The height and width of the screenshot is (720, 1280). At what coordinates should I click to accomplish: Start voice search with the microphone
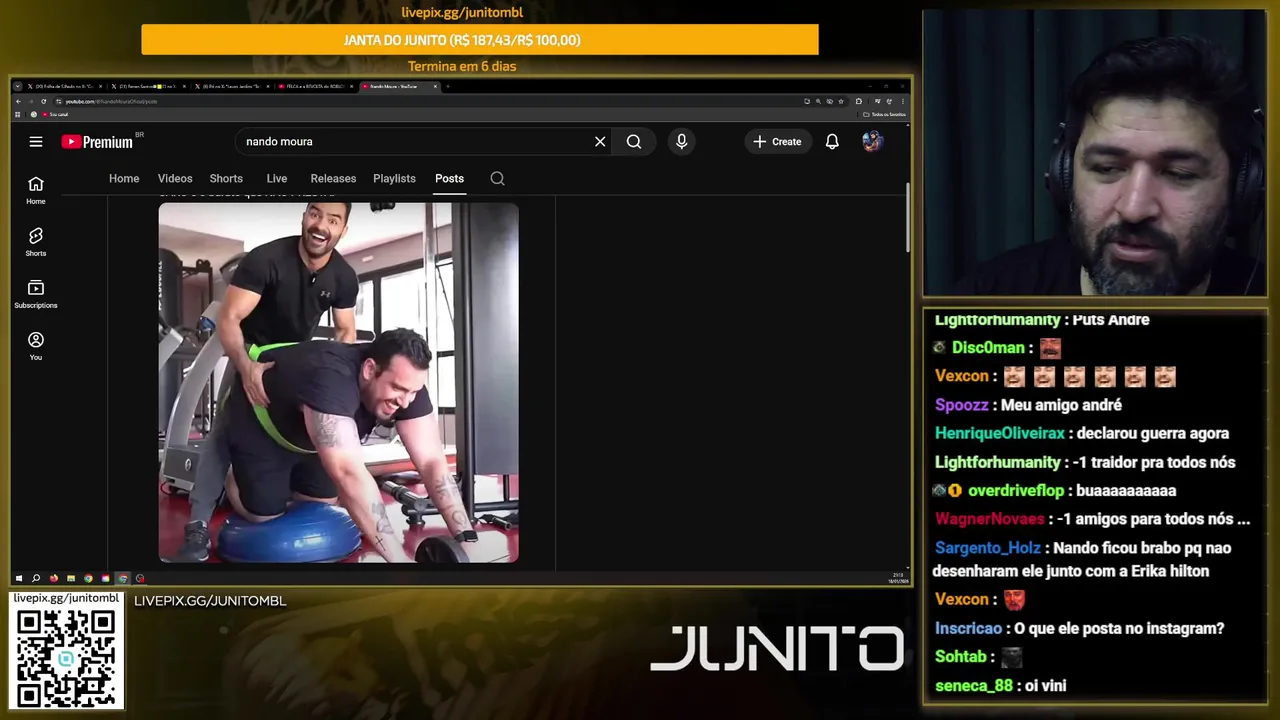(682, 142)
